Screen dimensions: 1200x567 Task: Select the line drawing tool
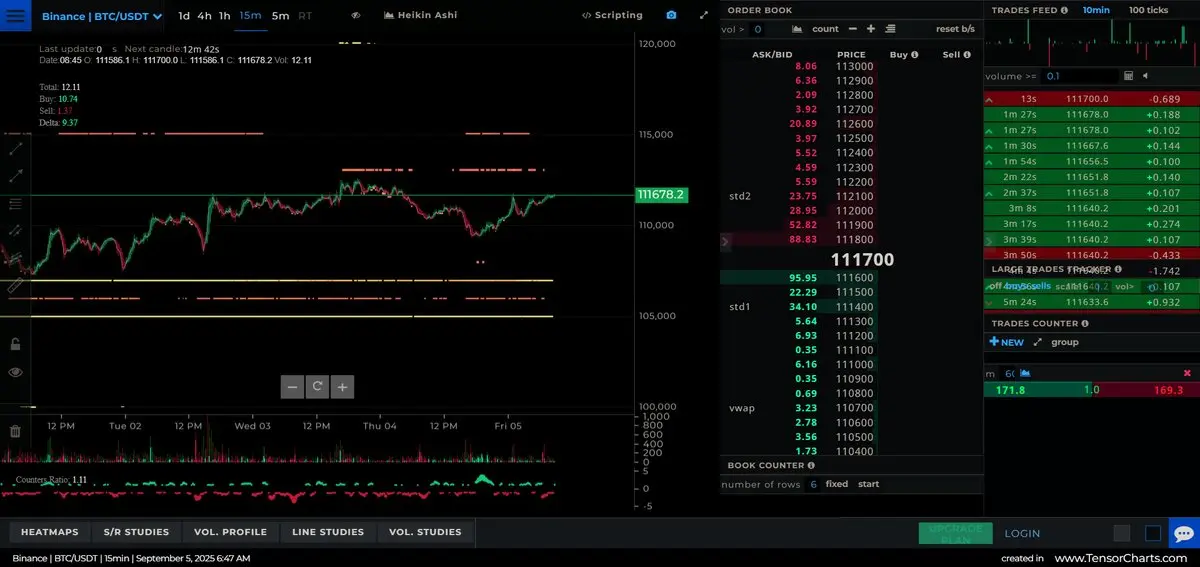15,148
